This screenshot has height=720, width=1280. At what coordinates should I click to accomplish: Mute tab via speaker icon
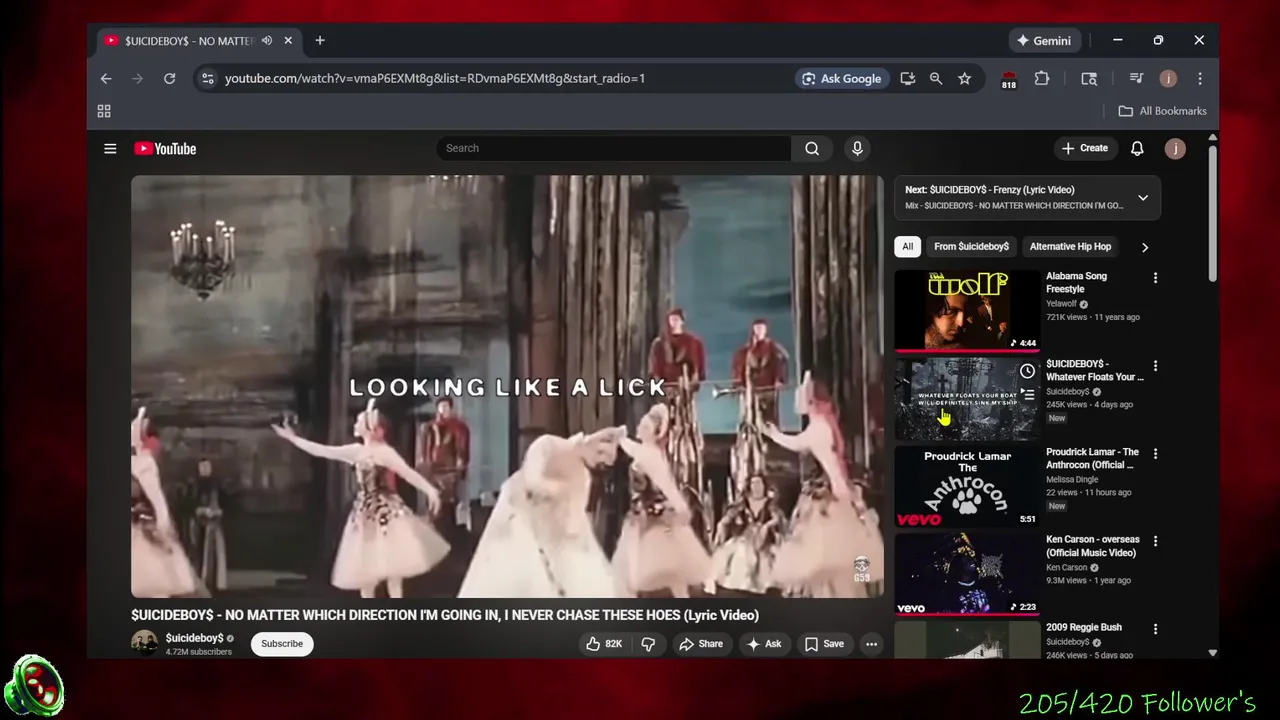pyautogui.click(x=267, y=41)
